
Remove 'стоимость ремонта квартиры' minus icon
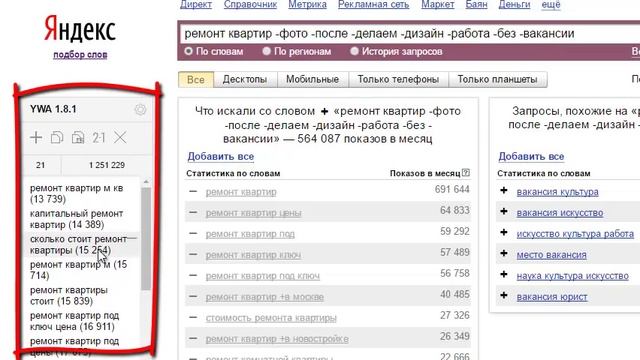[x=193, y=317]
